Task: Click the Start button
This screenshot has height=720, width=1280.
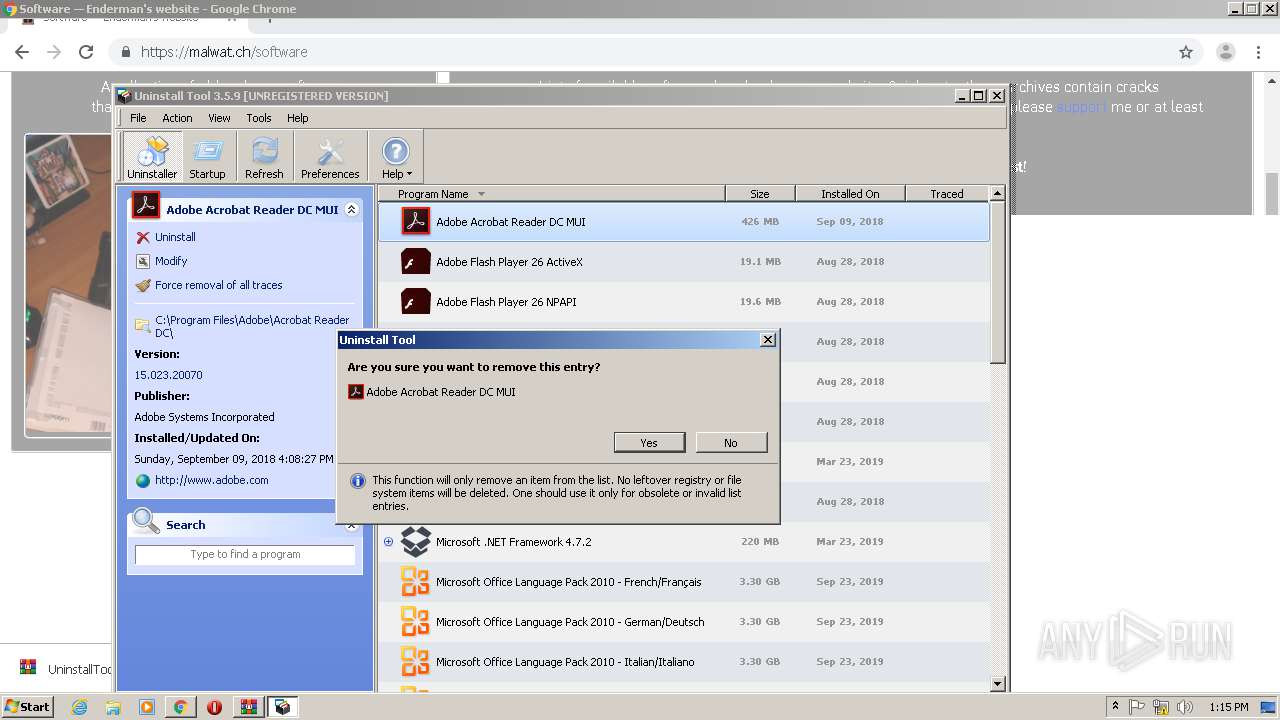Action: click(28, 707)
